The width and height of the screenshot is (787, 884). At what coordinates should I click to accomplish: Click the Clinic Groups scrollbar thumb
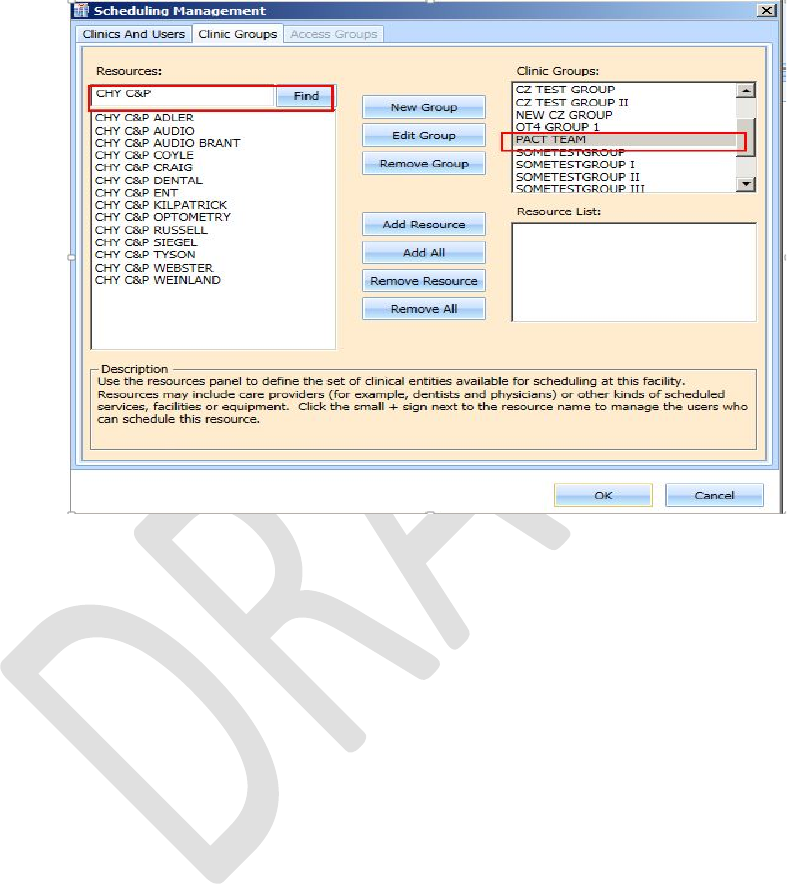tap(746, 137)
